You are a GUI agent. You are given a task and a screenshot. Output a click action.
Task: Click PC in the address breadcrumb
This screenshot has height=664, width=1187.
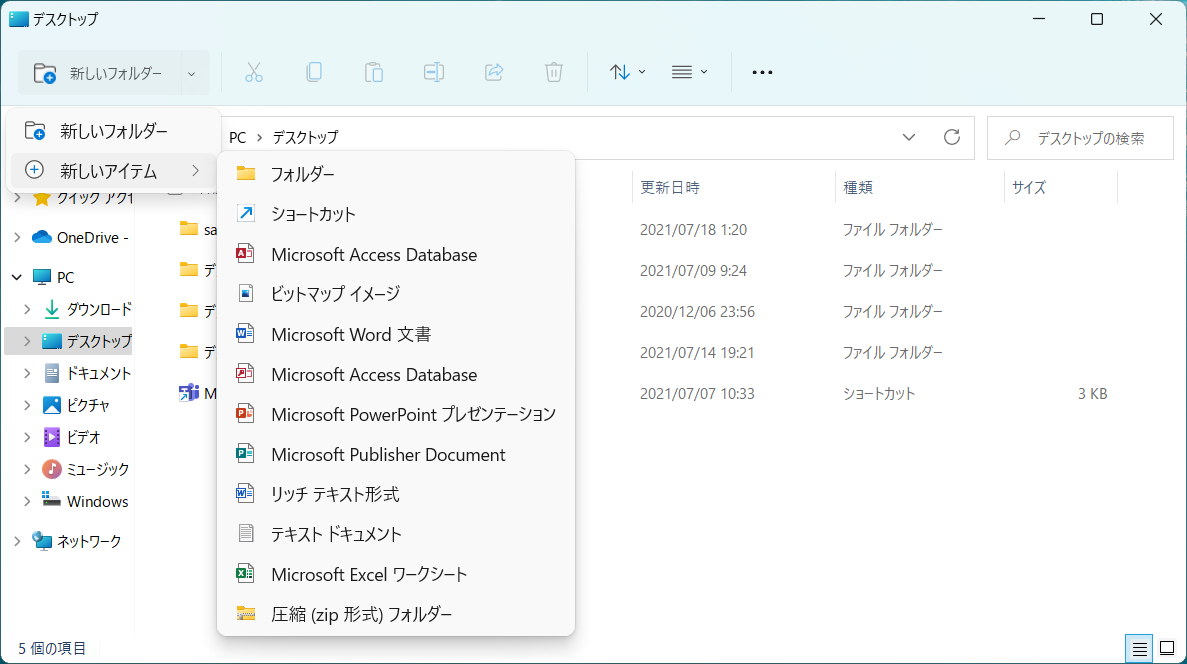pos(238,138)
